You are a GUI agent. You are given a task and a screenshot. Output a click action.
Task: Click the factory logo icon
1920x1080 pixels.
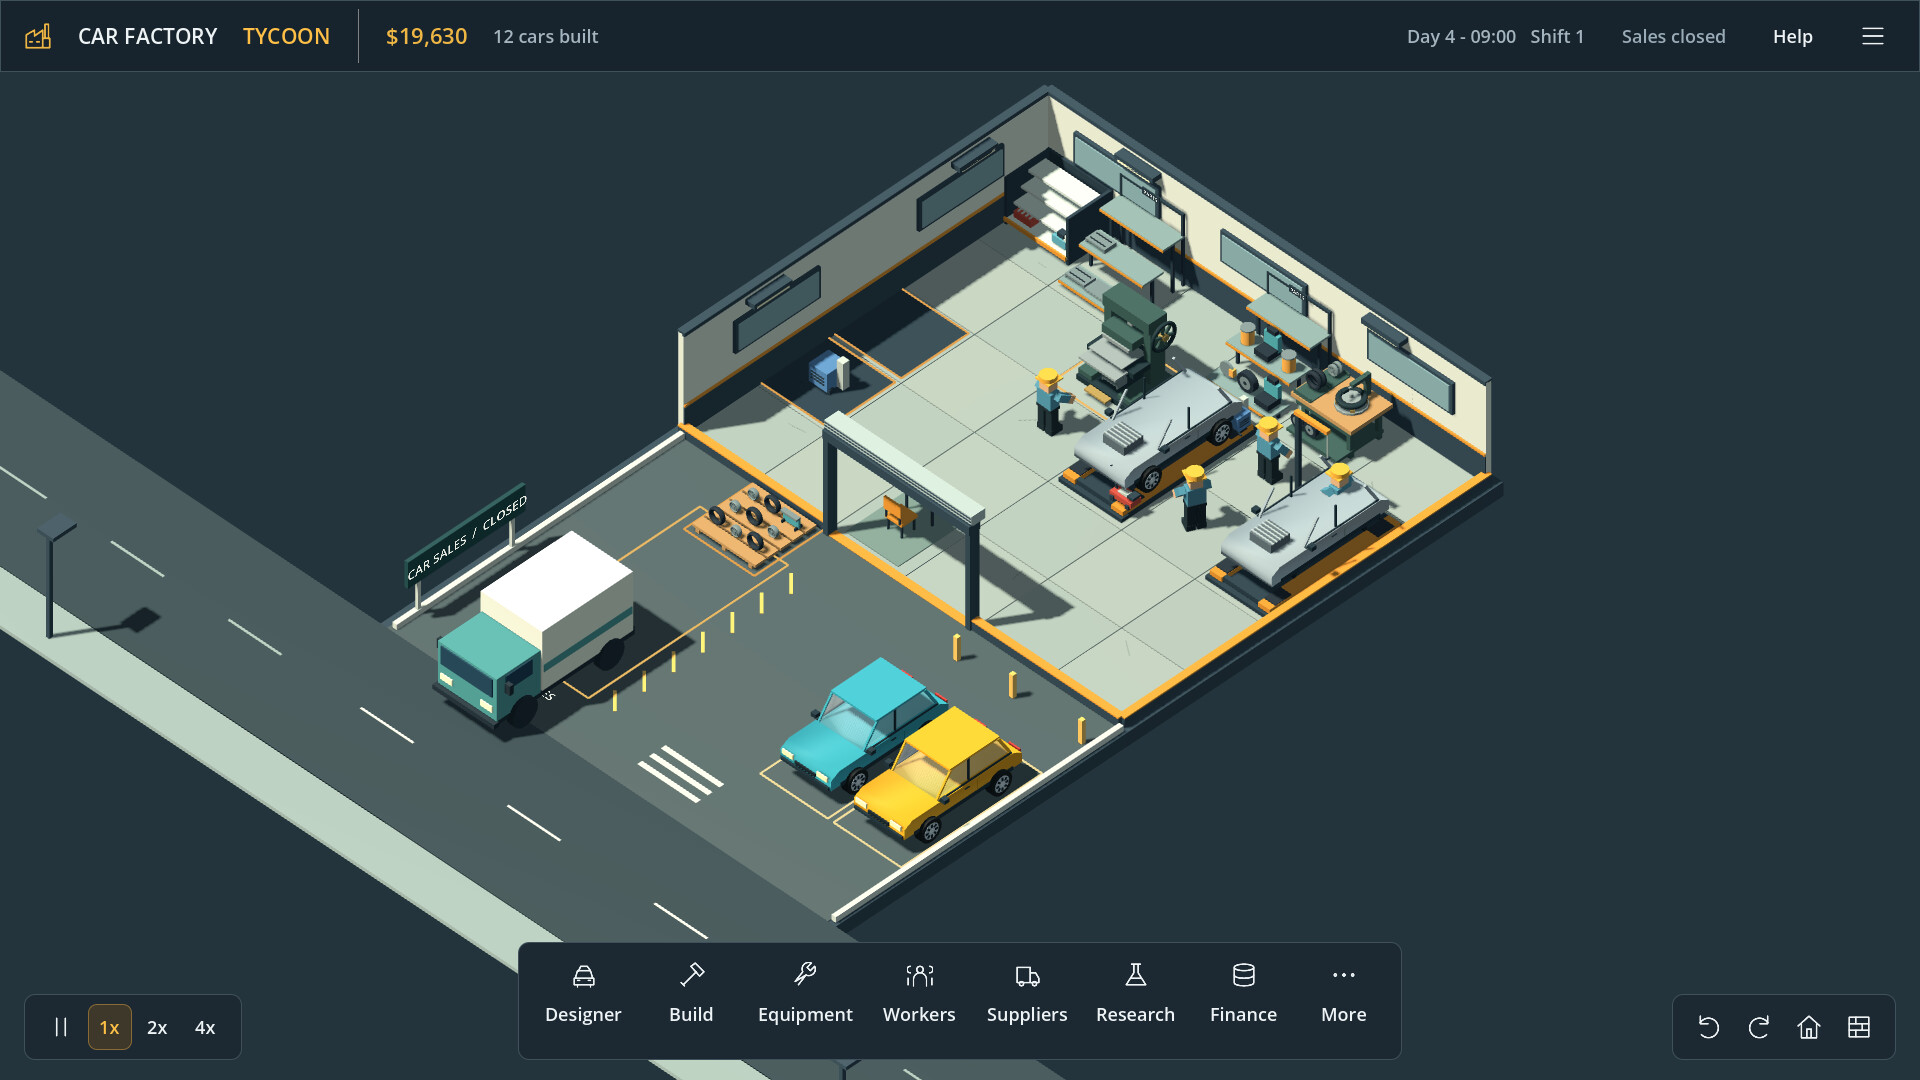pyautogui.click(x=38, y=36)
